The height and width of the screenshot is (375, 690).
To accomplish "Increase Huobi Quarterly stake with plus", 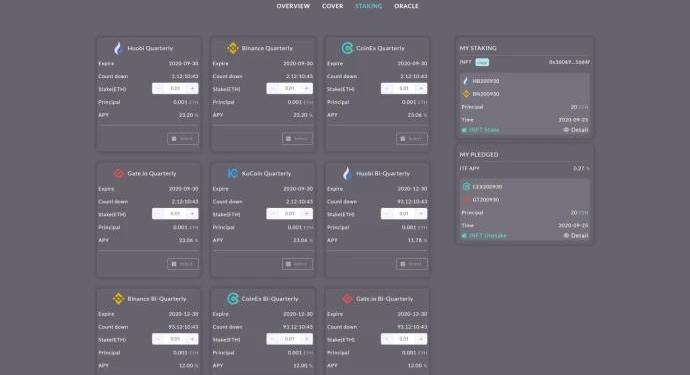I will [192, 88].
